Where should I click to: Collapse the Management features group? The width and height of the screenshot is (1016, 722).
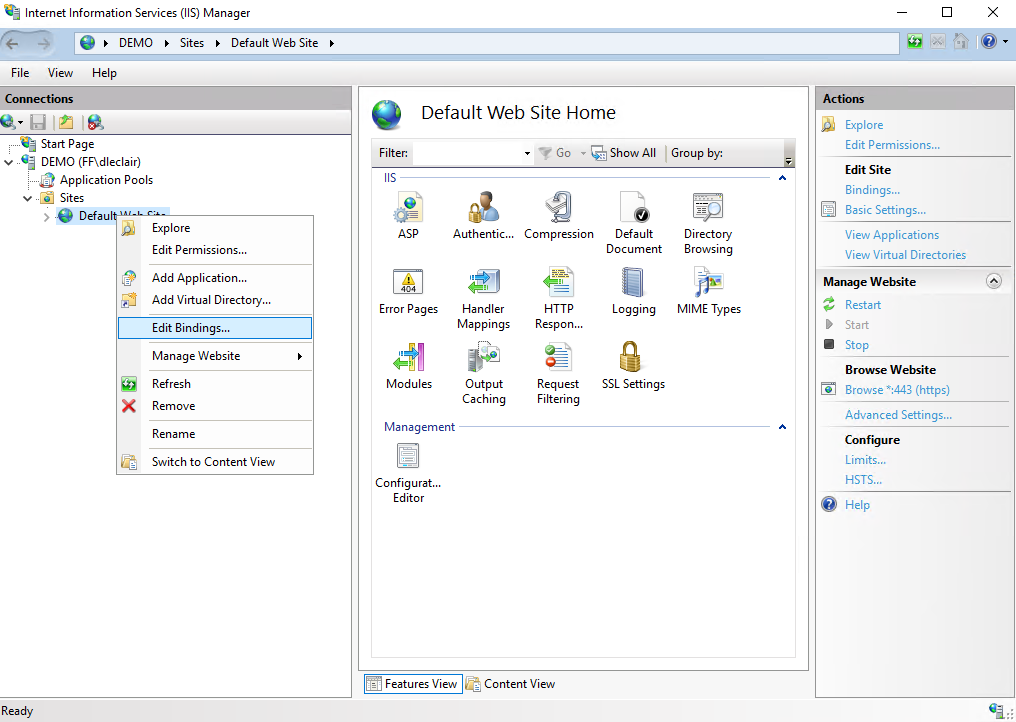[x=782, y=427]
